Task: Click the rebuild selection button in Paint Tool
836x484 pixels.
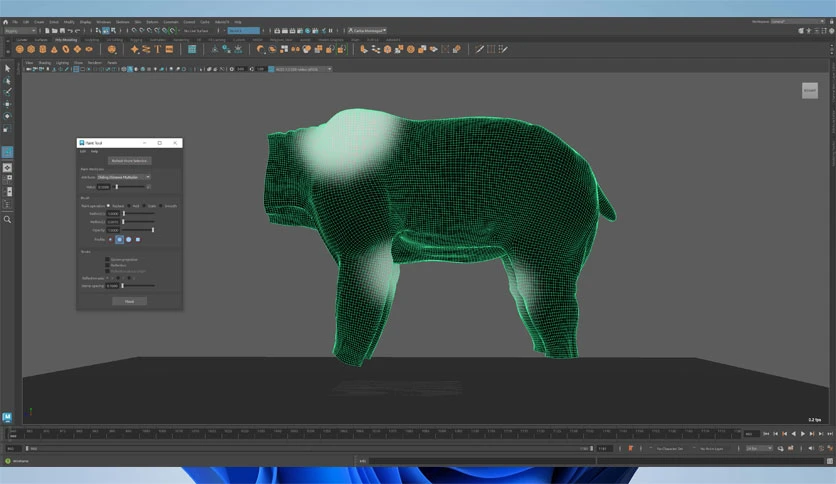Action: [x=130, y=160]
